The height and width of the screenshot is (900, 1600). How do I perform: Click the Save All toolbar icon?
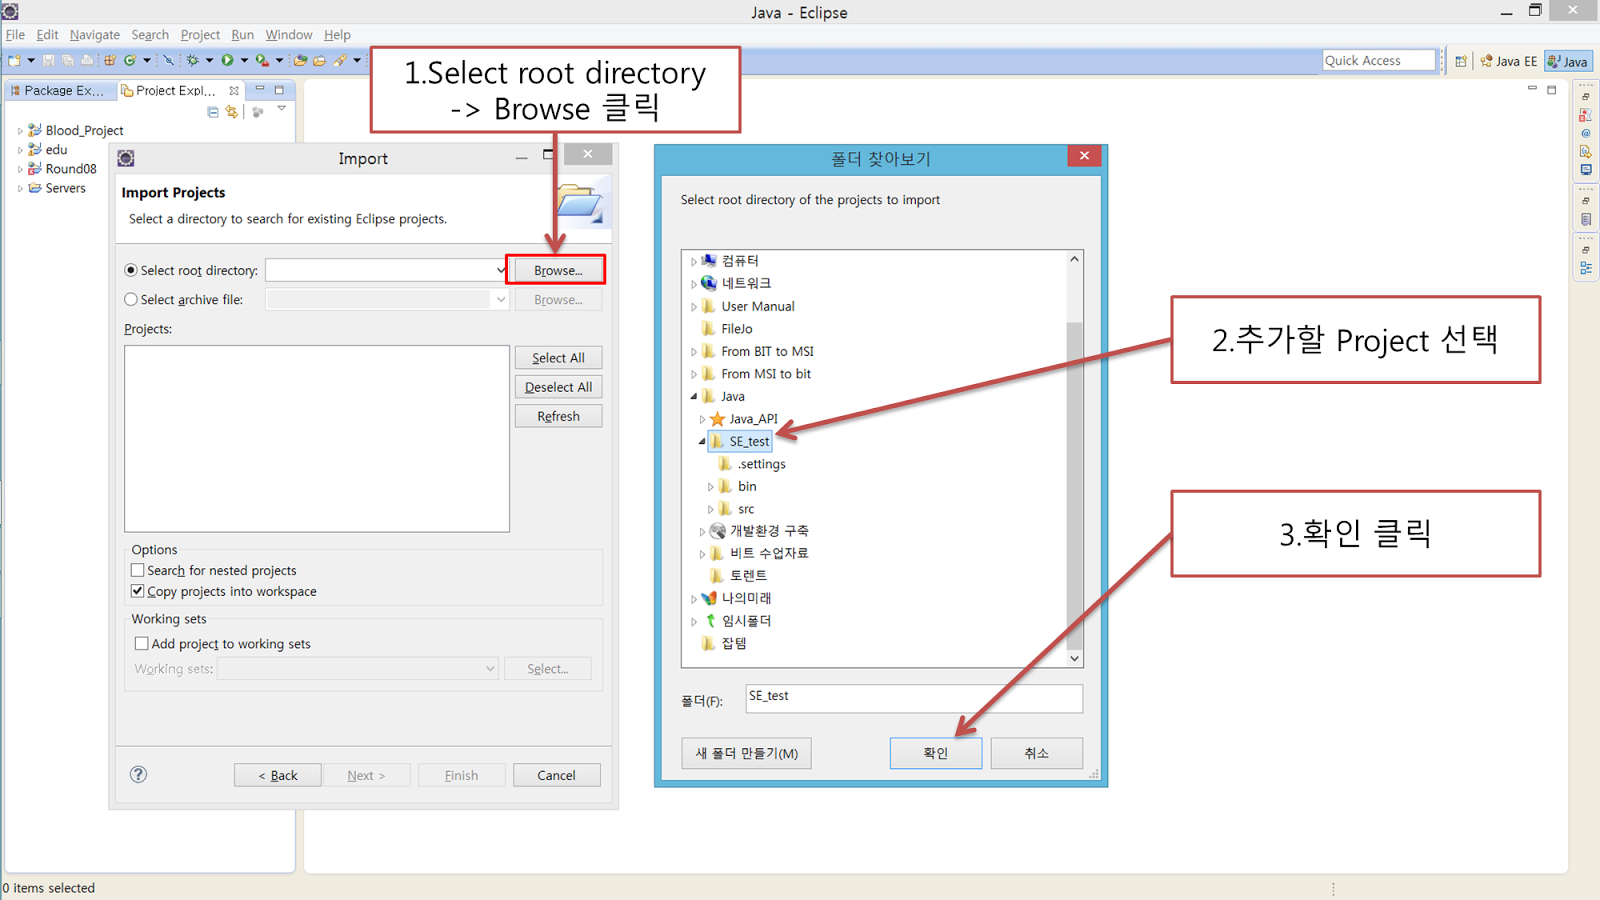67,61
